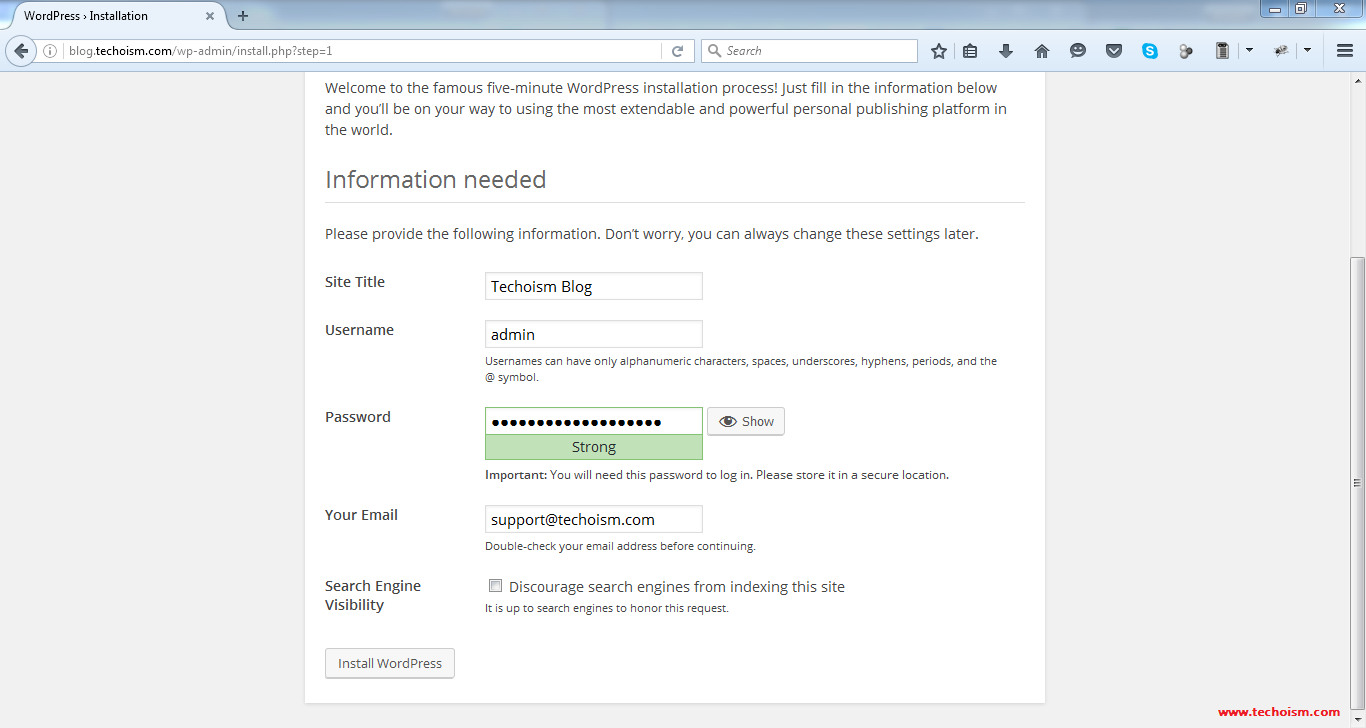Show bookmarks list icon
This screenshot has width=1366, height=728.
pyautogui.click(x=970, y=51)
